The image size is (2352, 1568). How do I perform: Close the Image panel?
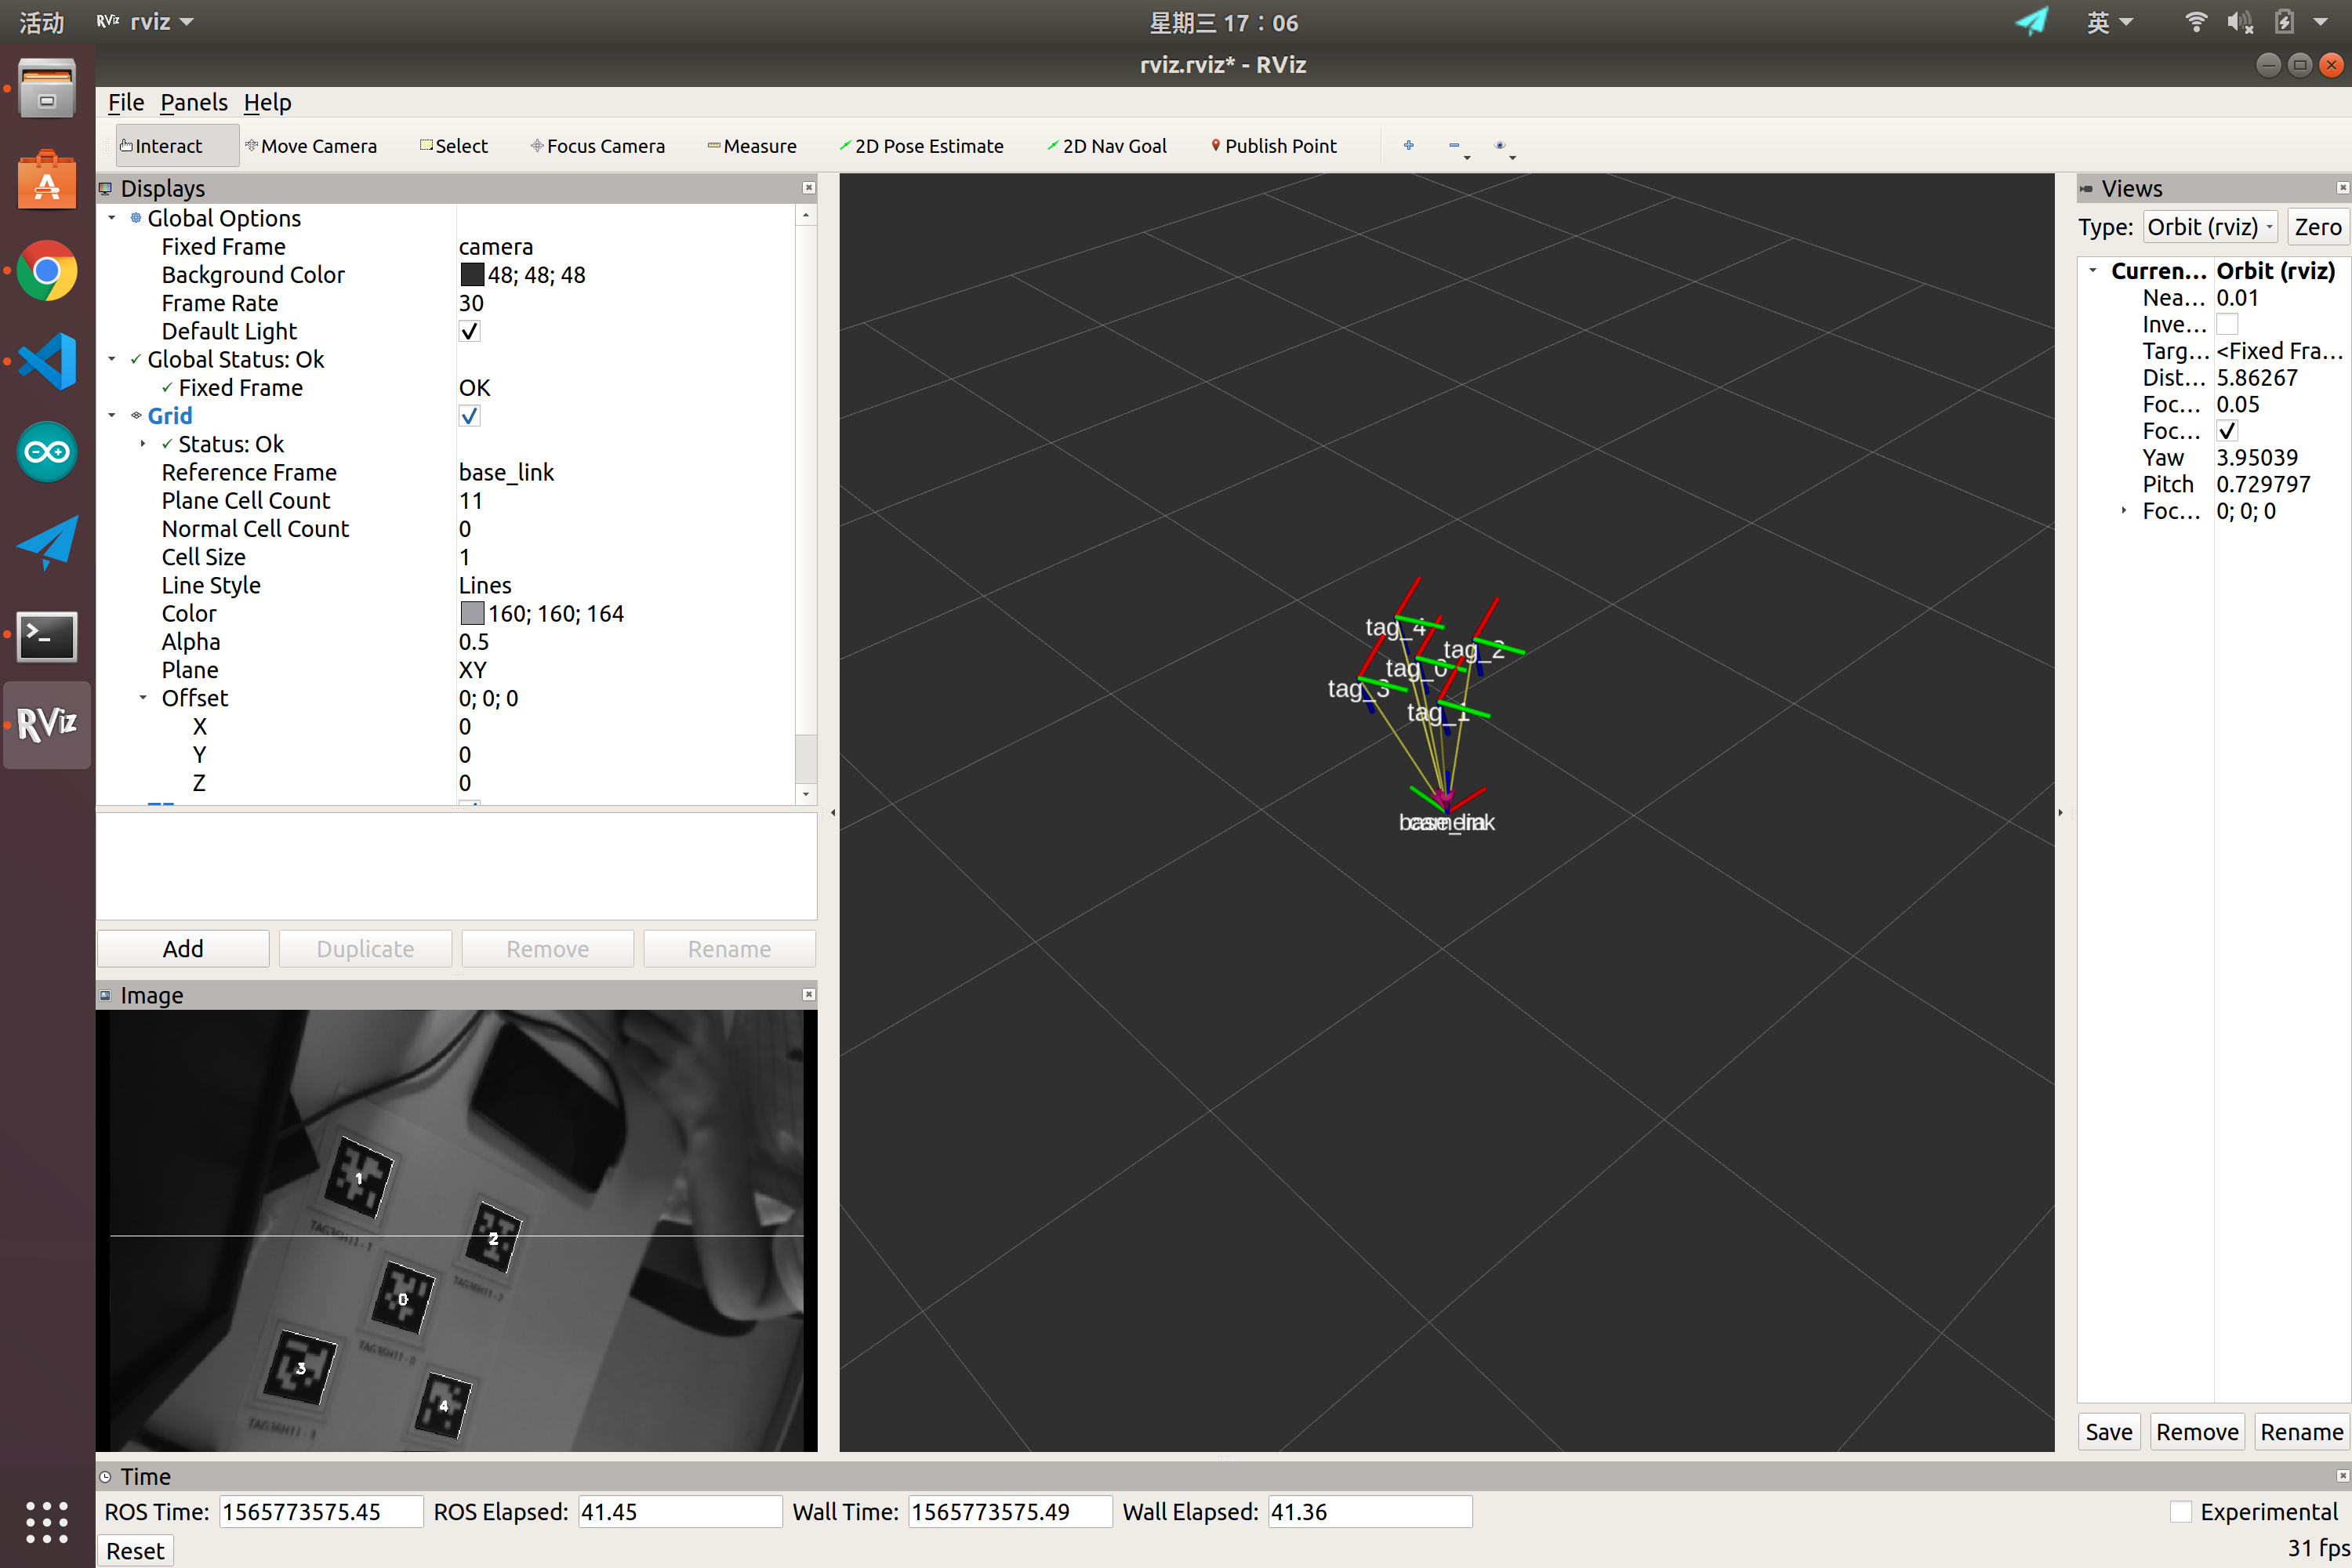pyautogui.click(x=808, y=994)
